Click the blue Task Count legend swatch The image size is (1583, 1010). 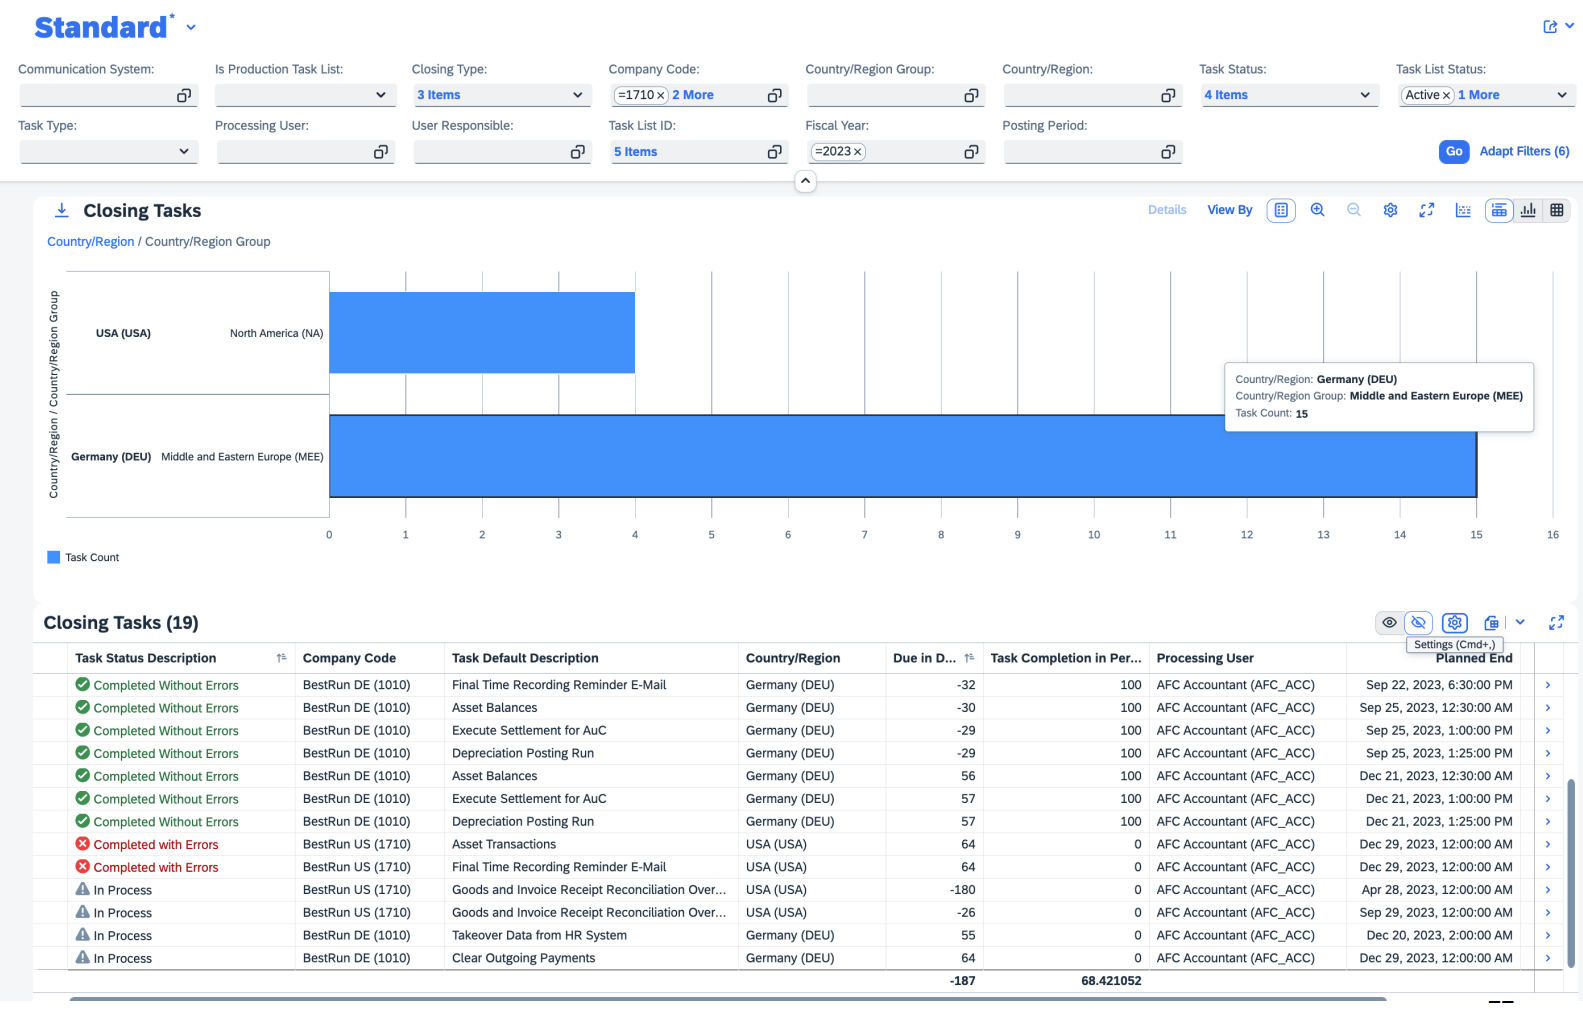[x=54, y=557]
